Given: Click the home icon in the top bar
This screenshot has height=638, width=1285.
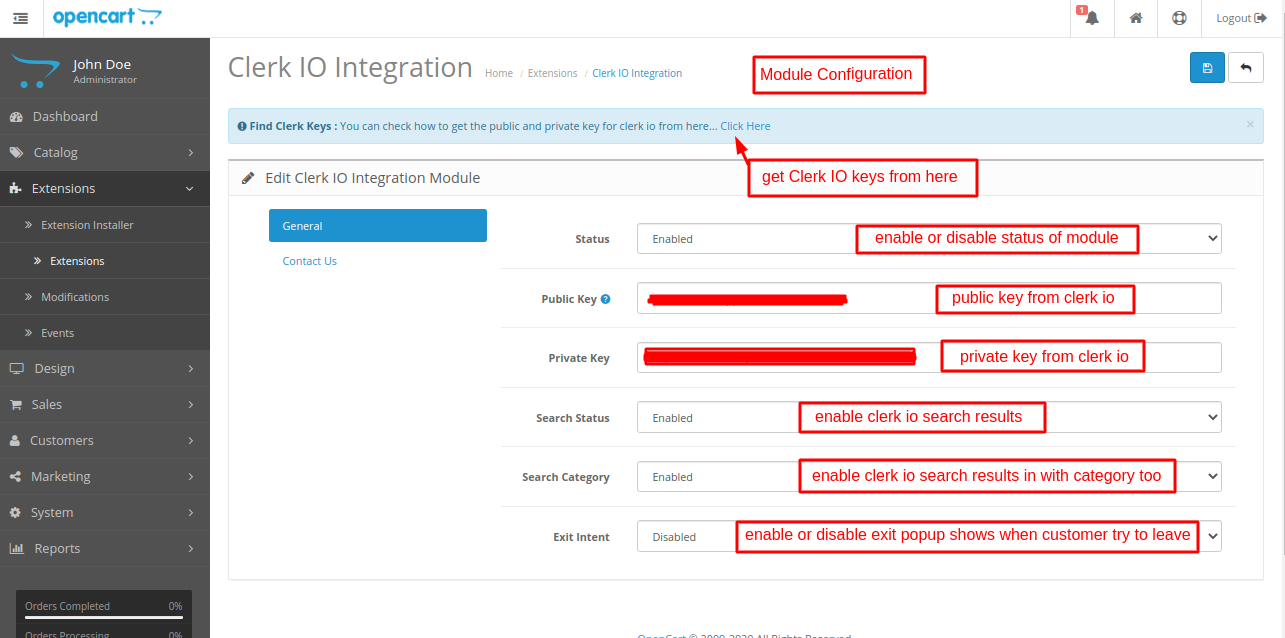Looking at the screenshot, I should (x=1135, y=18).
